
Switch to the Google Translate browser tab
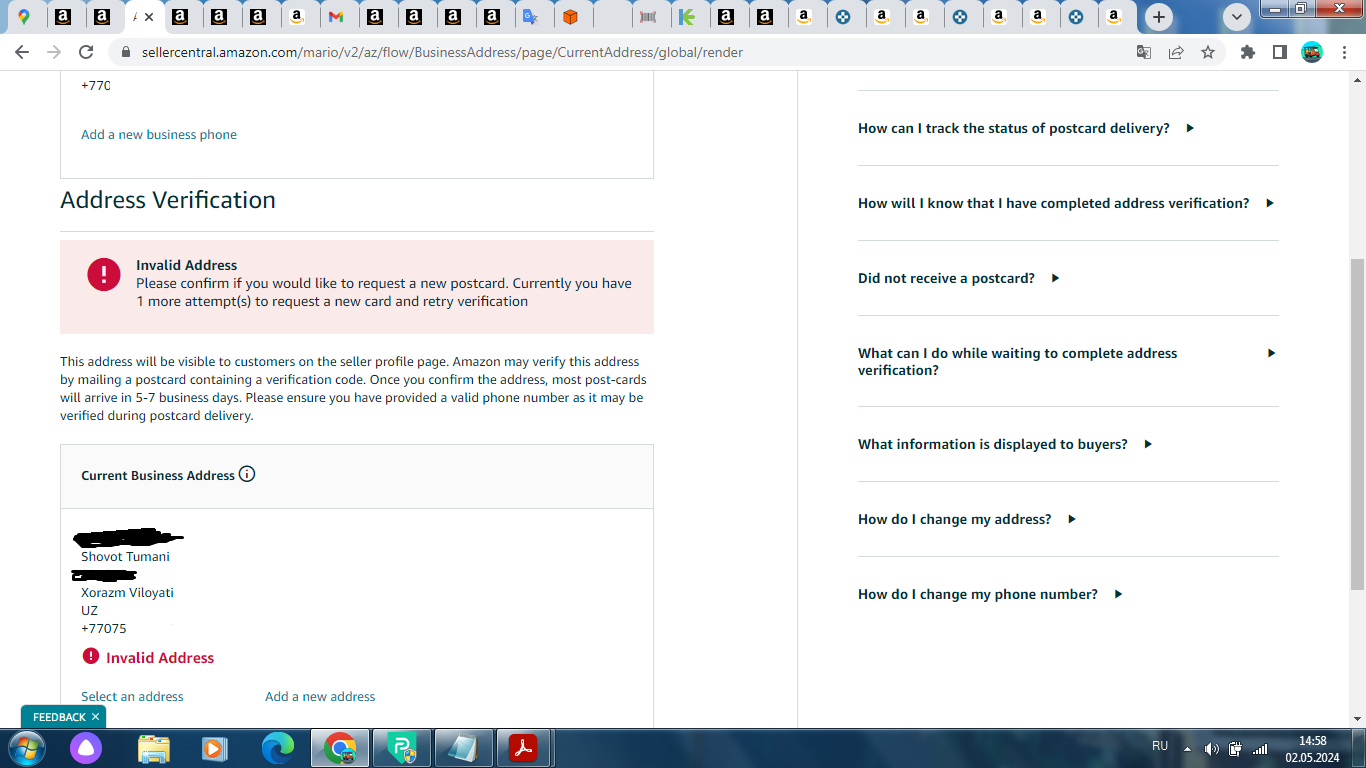(x=531, y=17)
